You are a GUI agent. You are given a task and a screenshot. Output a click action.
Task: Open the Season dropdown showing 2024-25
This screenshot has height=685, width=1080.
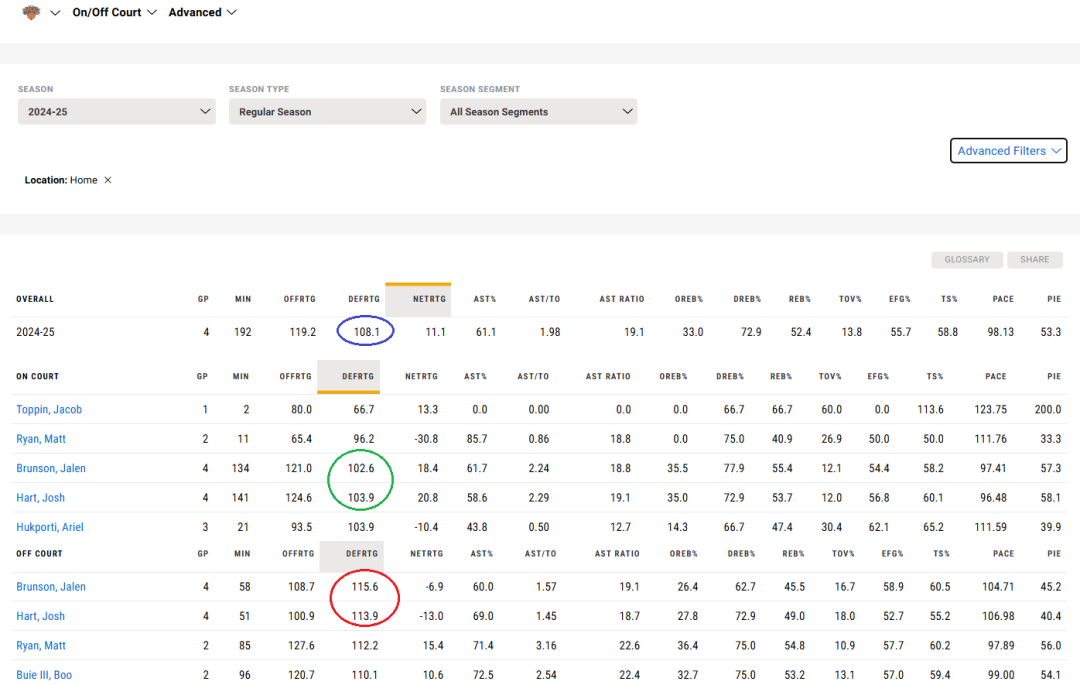coord(116,112)
